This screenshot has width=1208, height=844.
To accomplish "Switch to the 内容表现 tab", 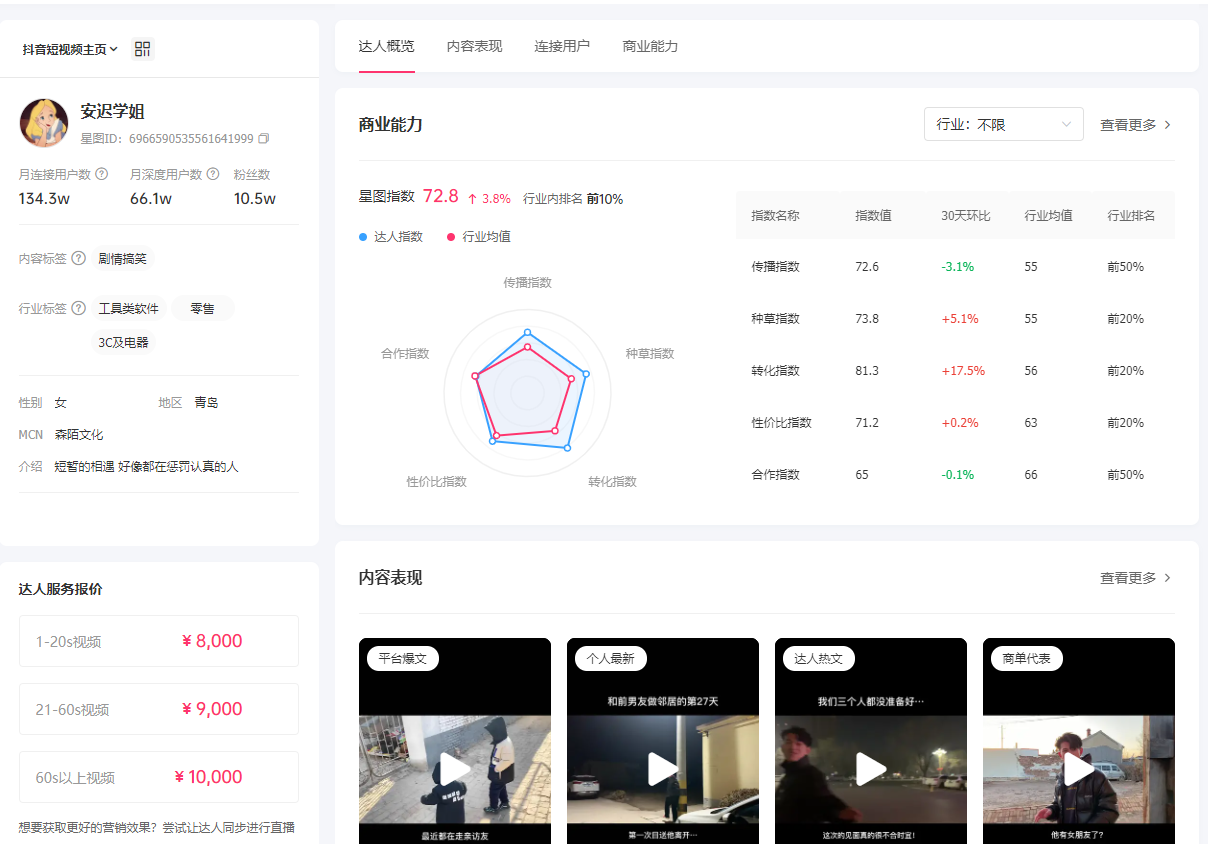I will (474, 46).
